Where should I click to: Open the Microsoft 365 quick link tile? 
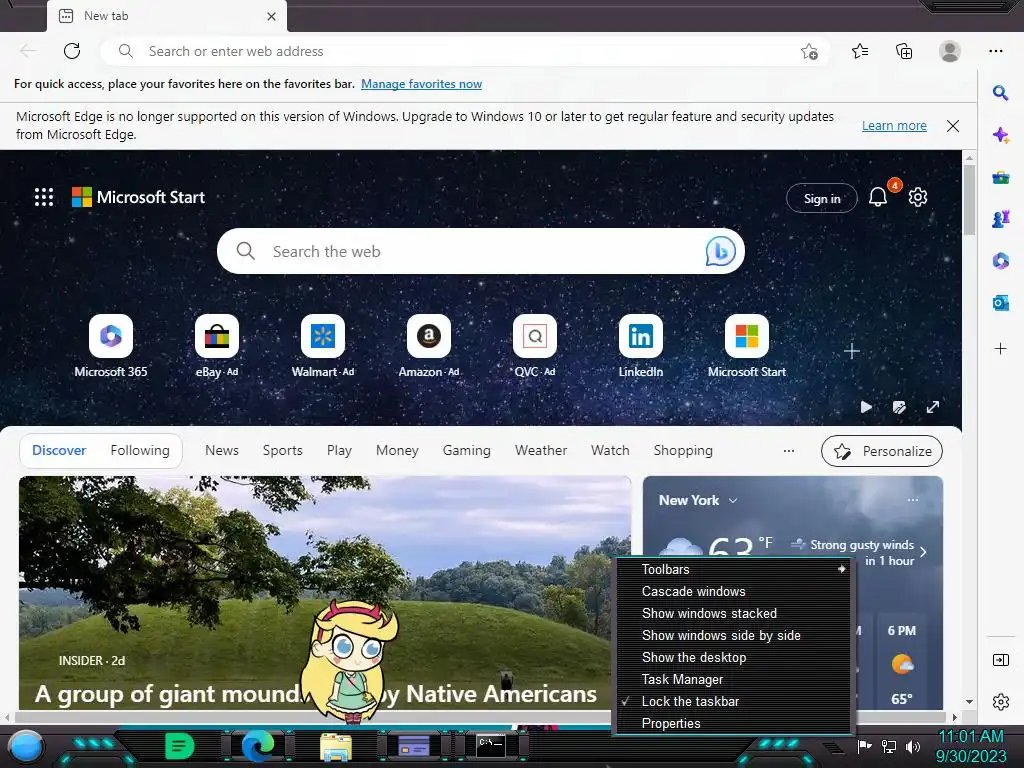click(111, 336)
